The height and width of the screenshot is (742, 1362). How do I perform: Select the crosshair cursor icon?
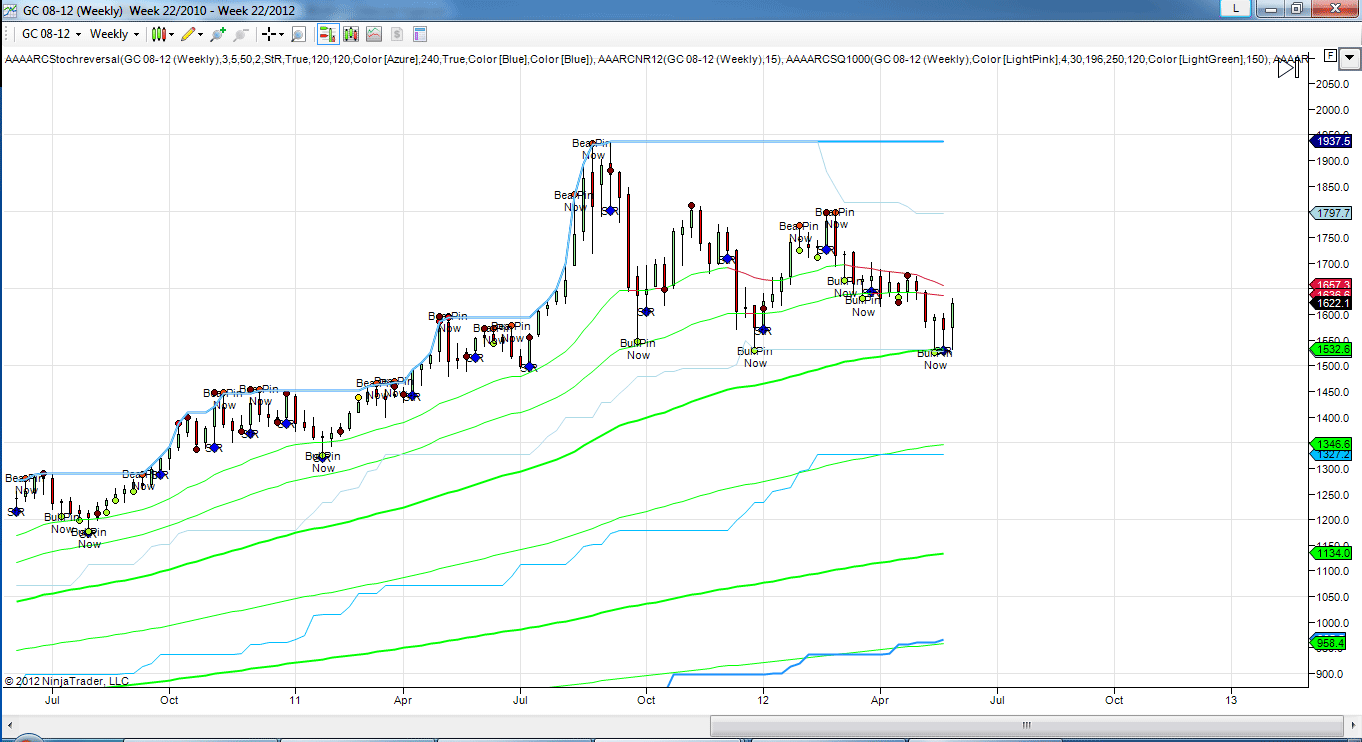click(269, 34)
